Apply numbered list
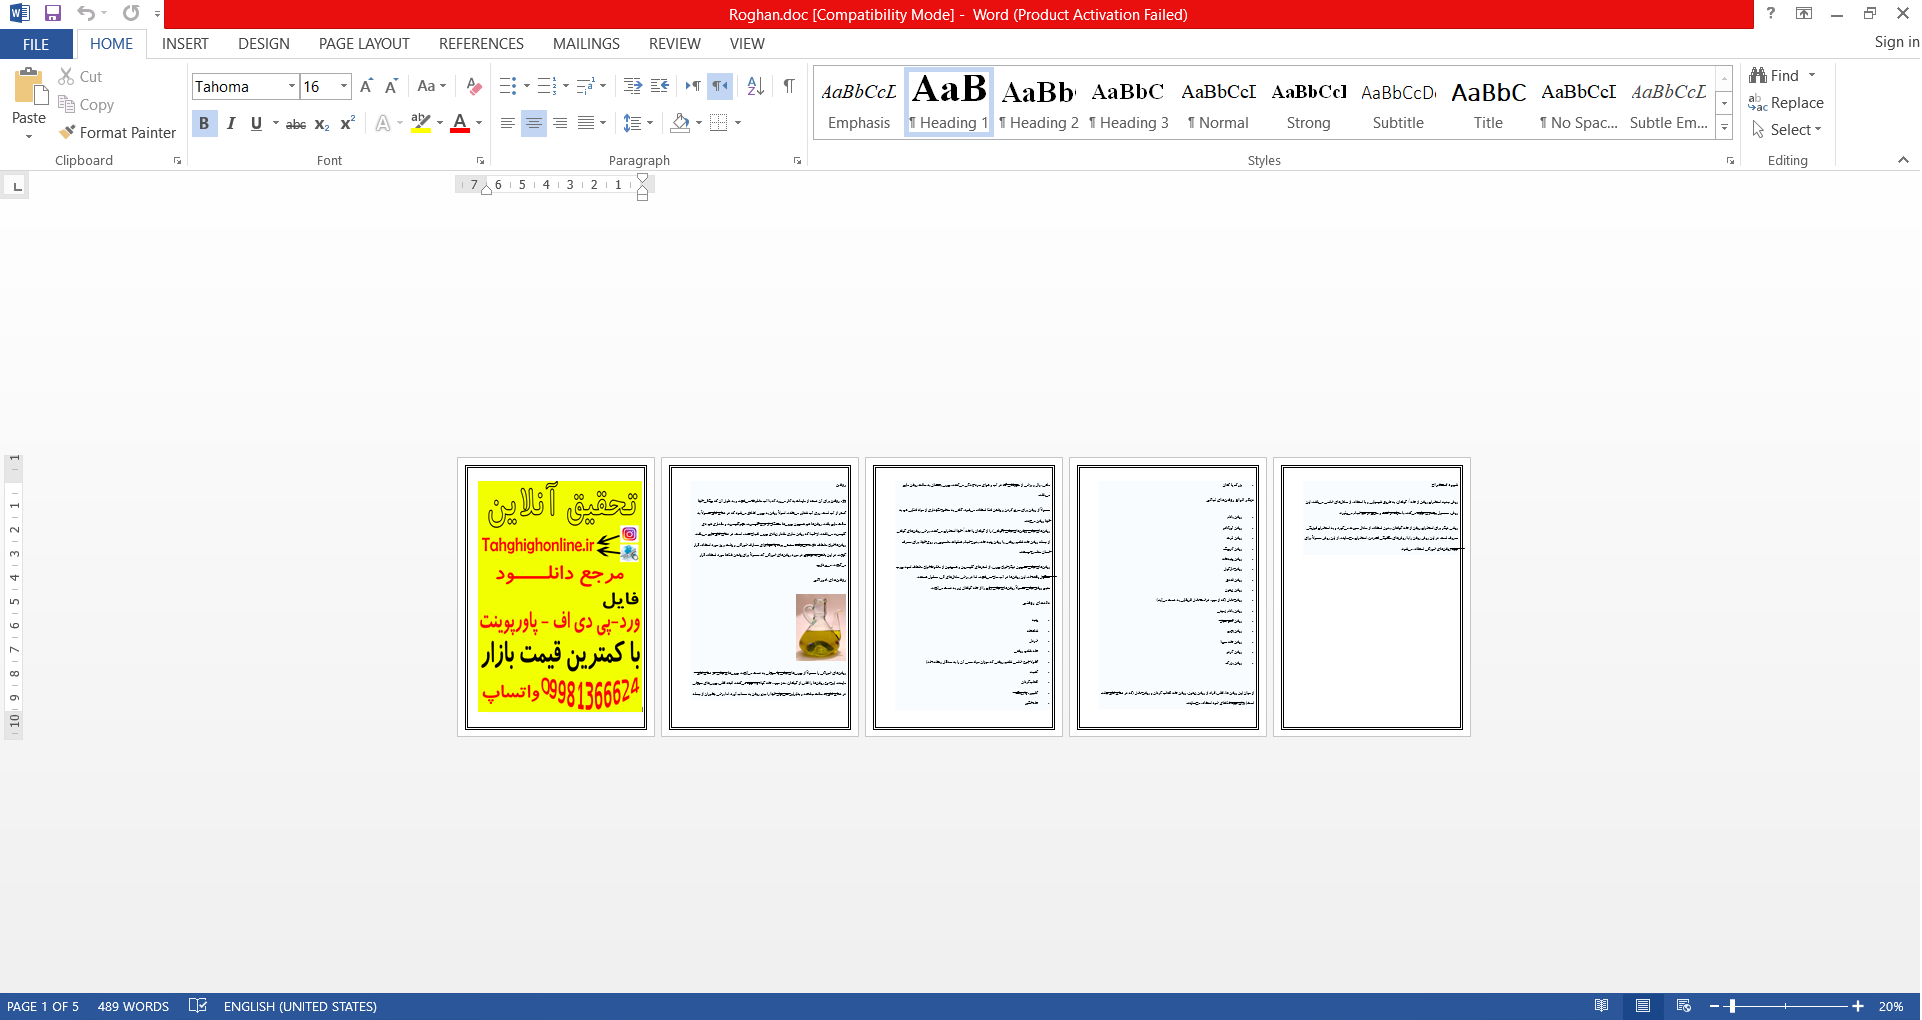Image resolution: width=1922 pixels, height=1020 pixels. [547, 87]
